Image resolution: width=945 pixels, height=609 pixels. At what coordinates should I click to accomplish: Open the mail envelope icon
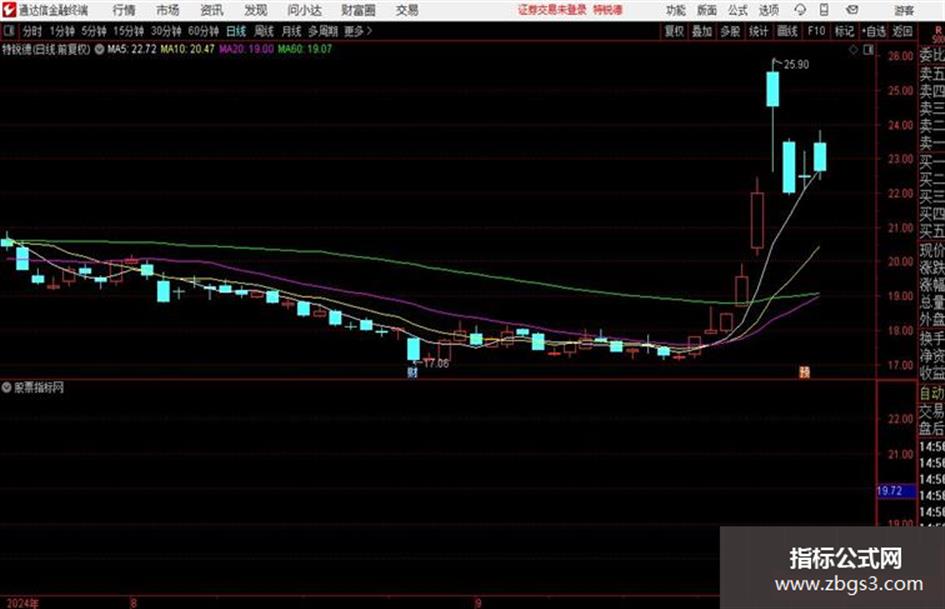coord(852,10)
